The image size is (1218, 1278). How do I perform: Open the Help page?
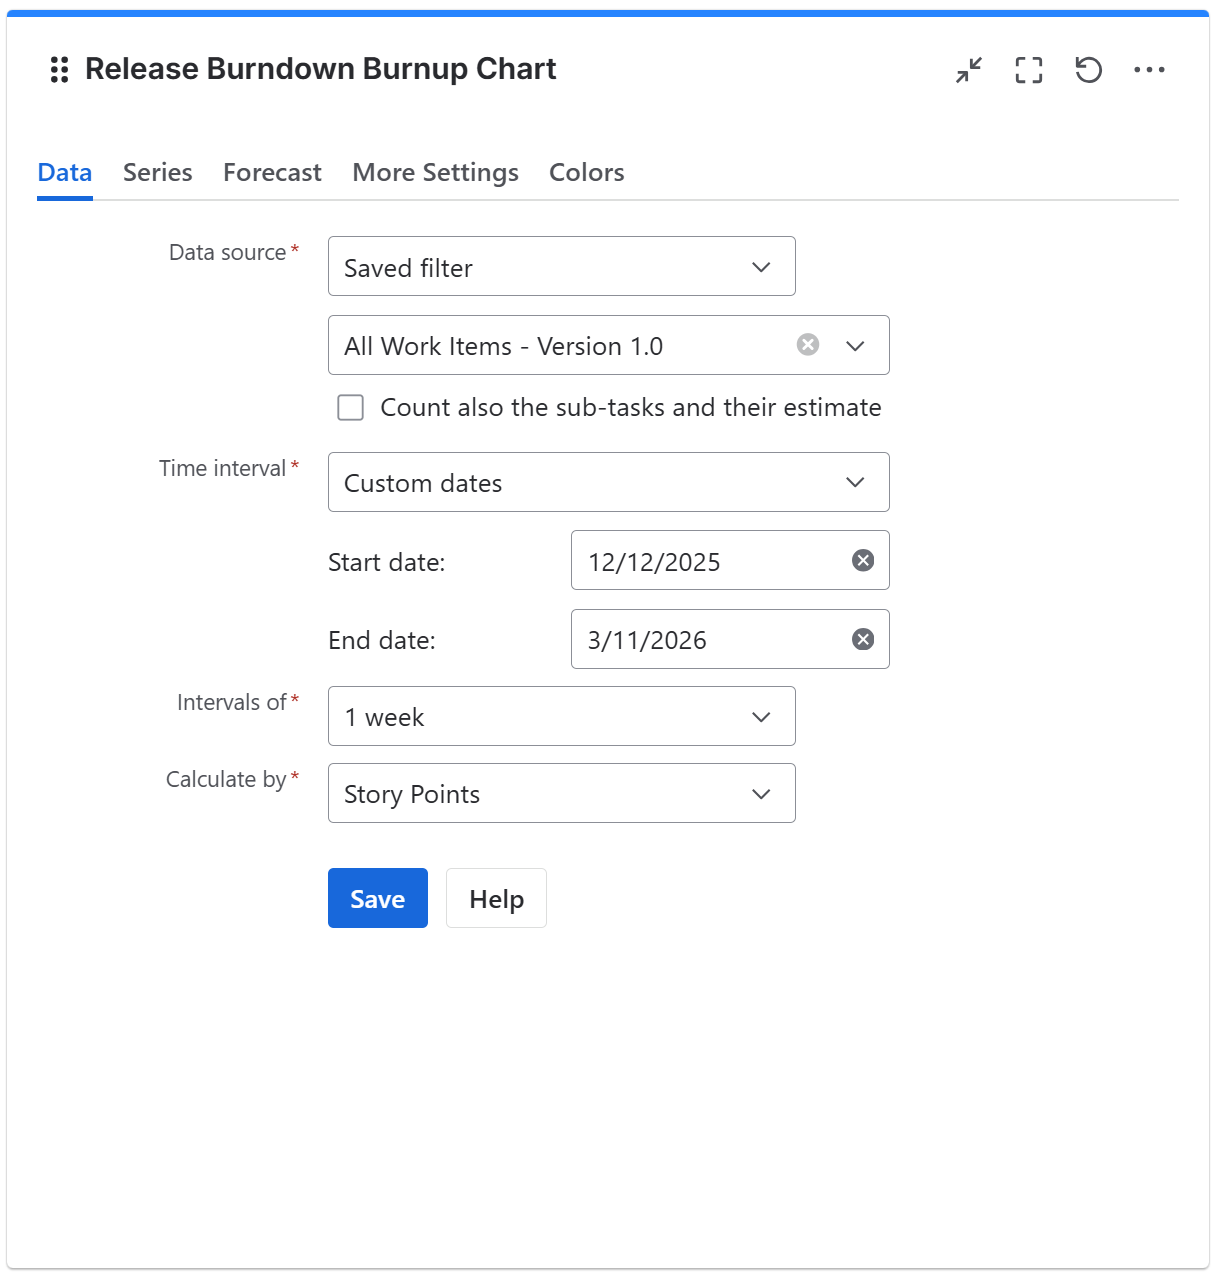495,898
